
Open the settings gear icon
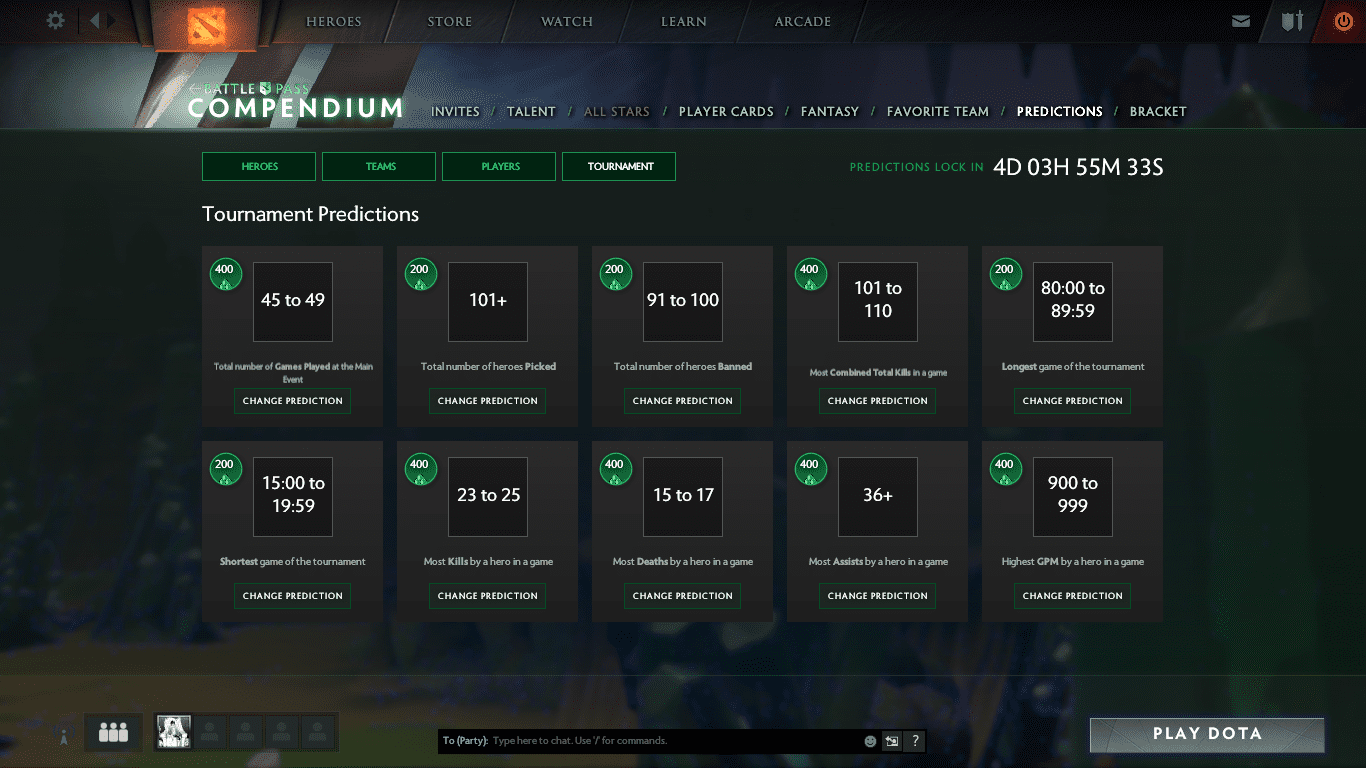click(x=56, y=20)
